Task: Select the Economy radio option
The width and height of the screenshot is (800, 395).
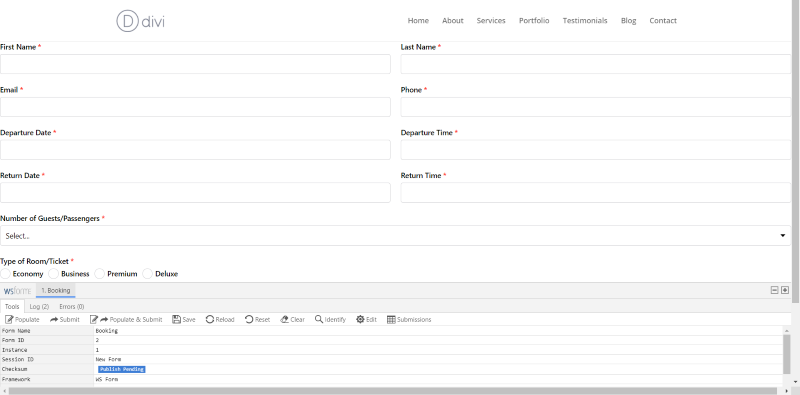Action: coord(5,274)
